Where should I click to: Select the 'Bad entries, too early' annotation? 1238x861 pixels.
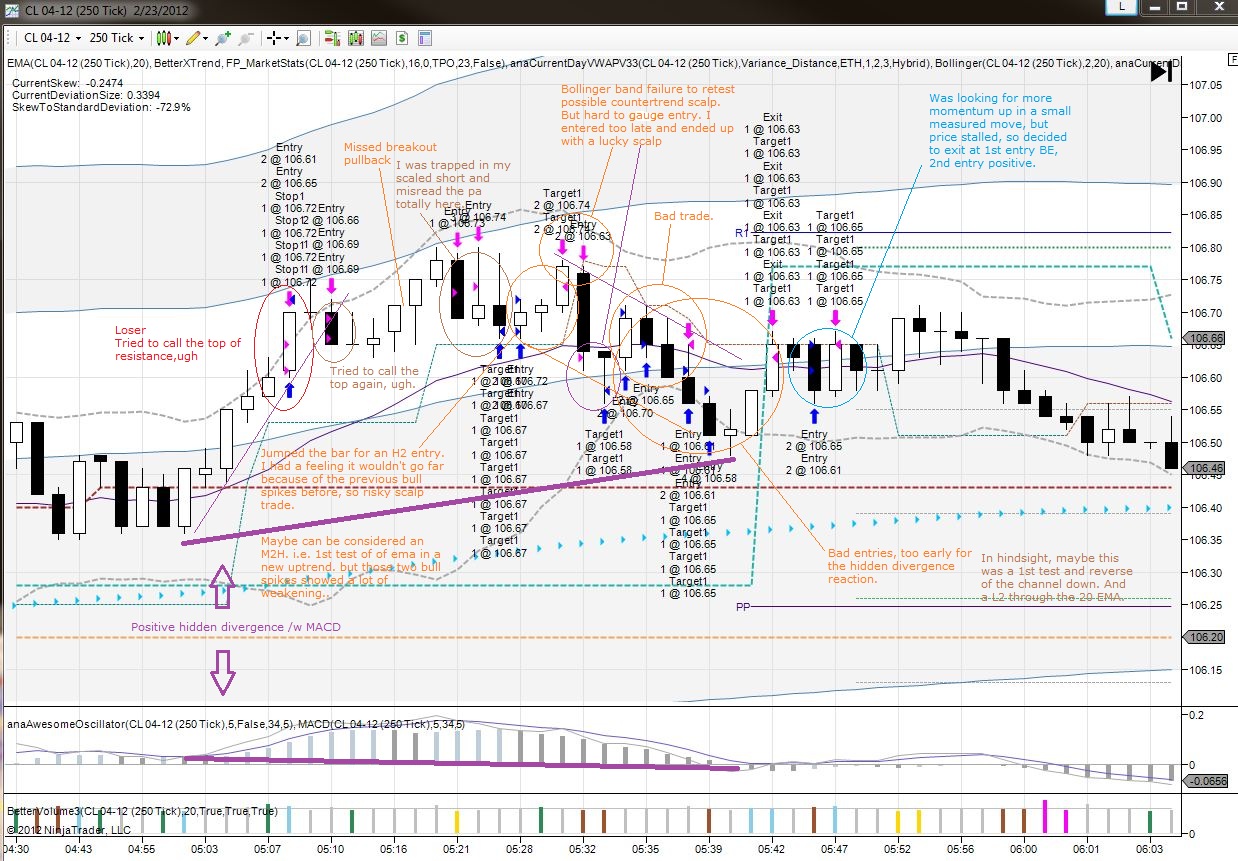click(900, 566)
